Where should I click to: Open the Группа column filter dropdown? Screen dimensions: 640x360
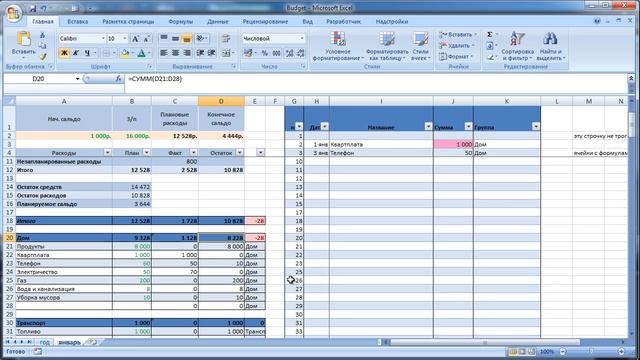point(536,127)
